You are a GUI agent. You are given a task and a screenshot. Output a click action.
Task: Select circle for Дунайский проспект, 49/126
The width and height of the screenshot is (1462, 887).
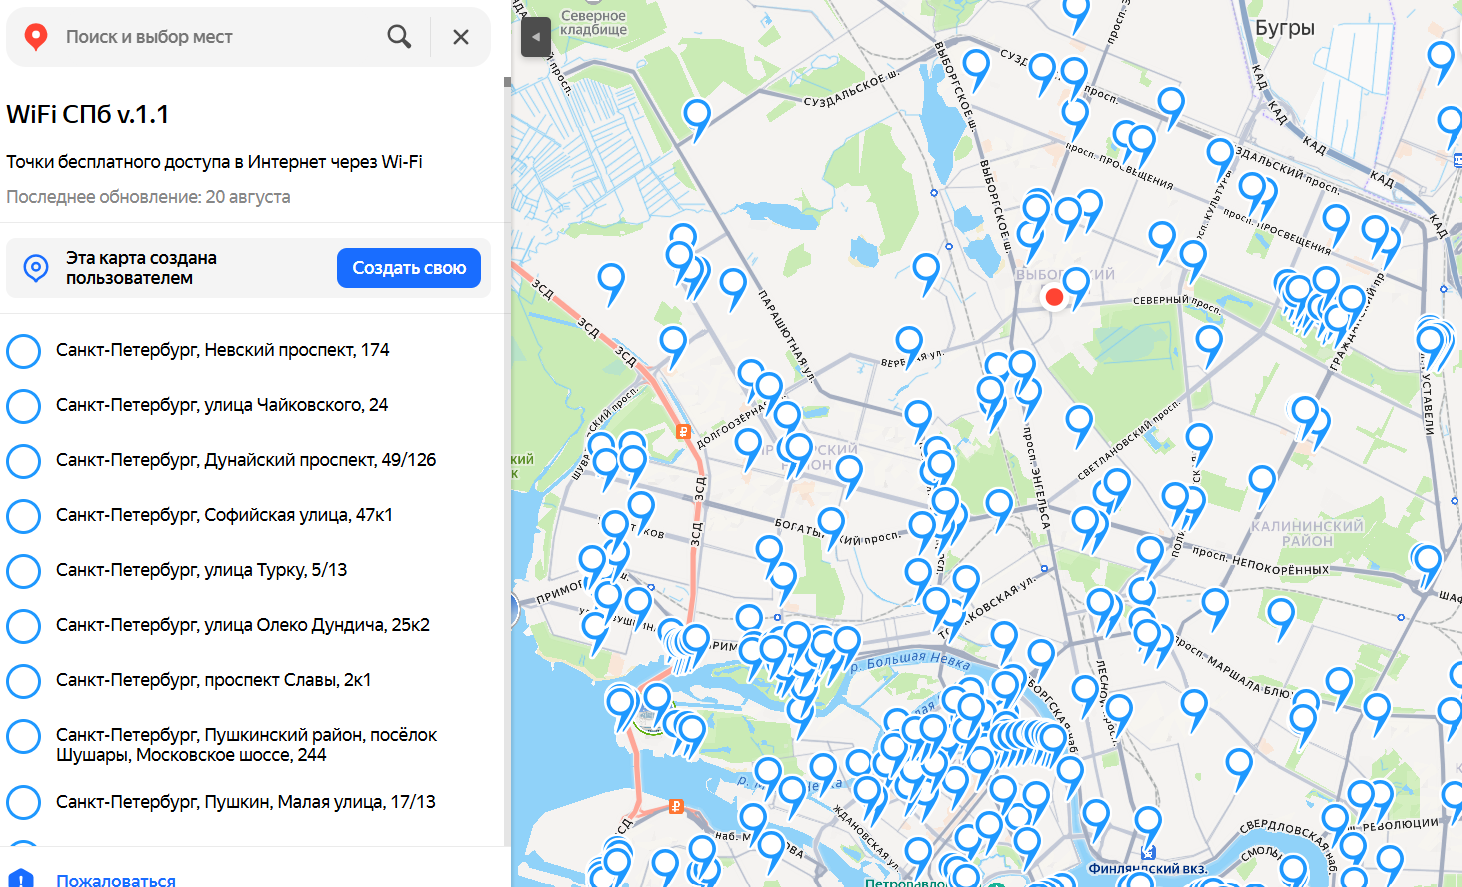pyautogui.click(x=24, y=461)
